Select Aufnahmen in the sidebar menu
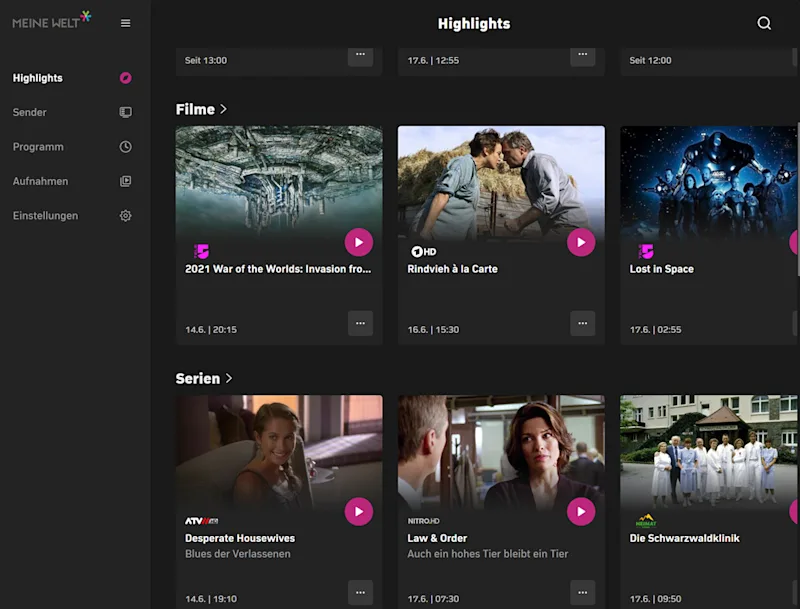Image resolution: width=800 pixels, height=609 pixels. tap(40, 181)
